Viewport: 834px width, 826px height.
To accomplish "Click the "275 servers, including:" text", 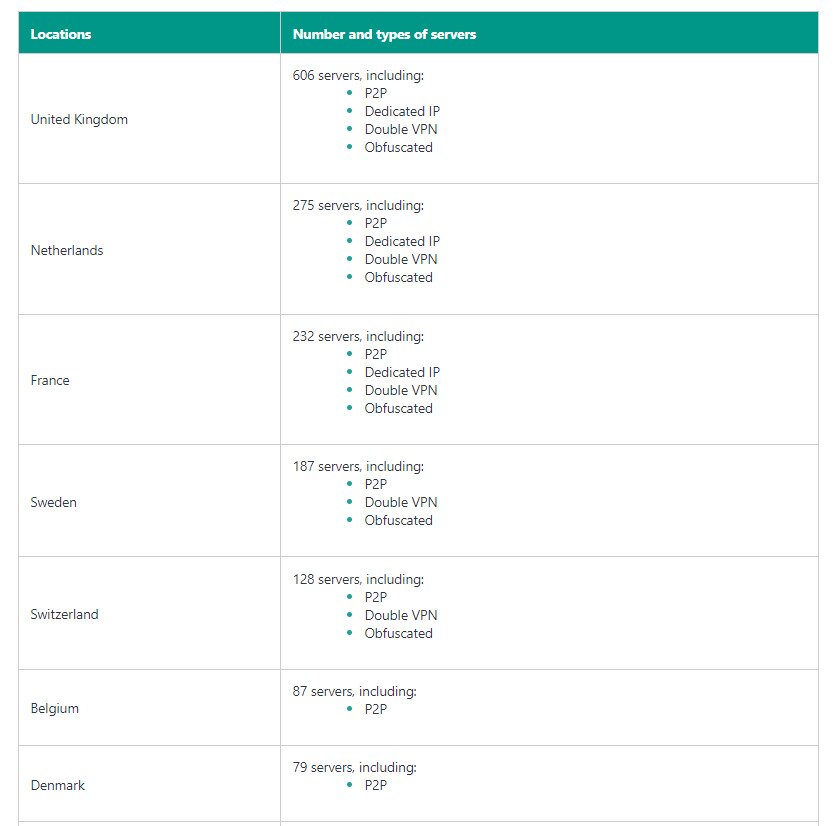I will 358,205.
